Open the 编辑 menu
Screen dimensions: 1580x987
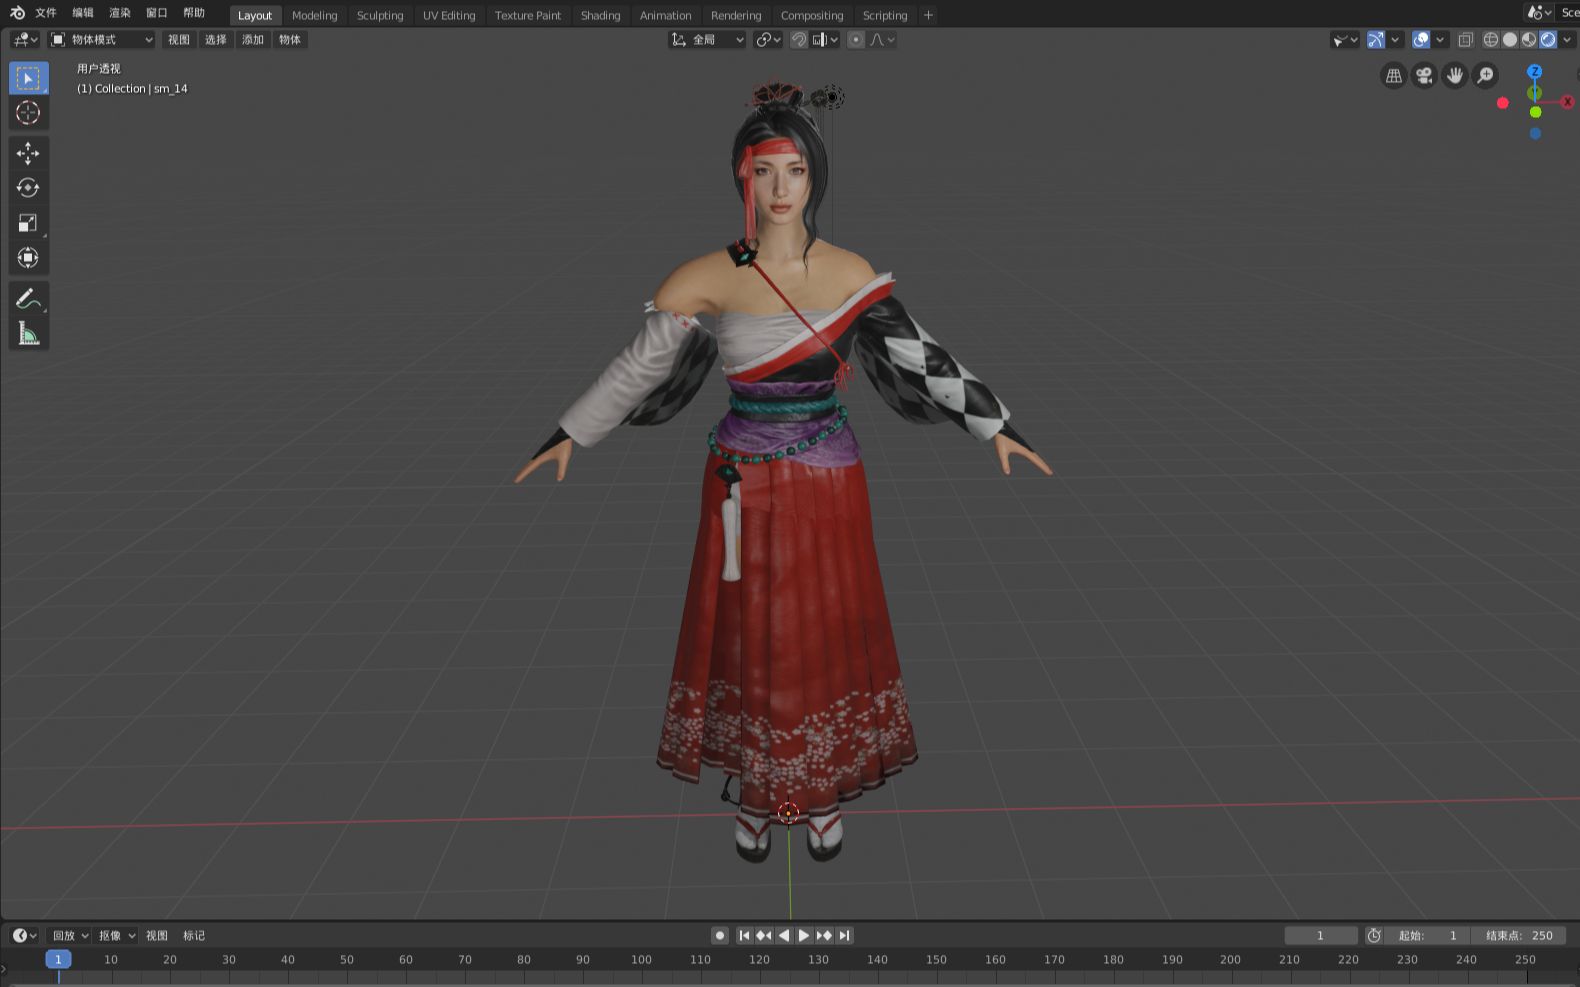[x=83, y=13]
